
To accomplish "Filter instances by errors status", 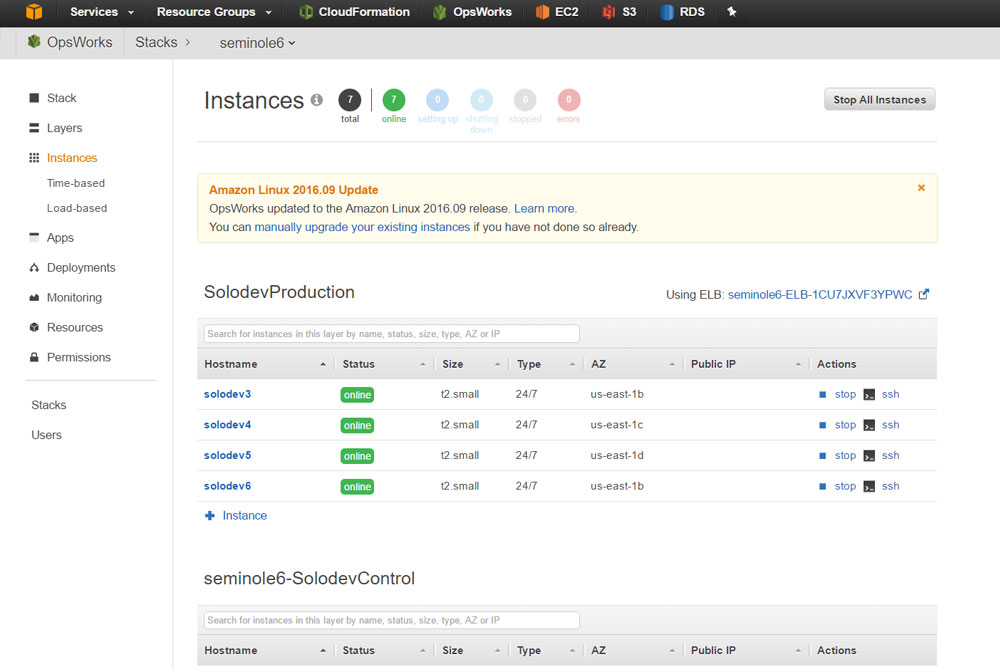I will [x=568, y=100].
